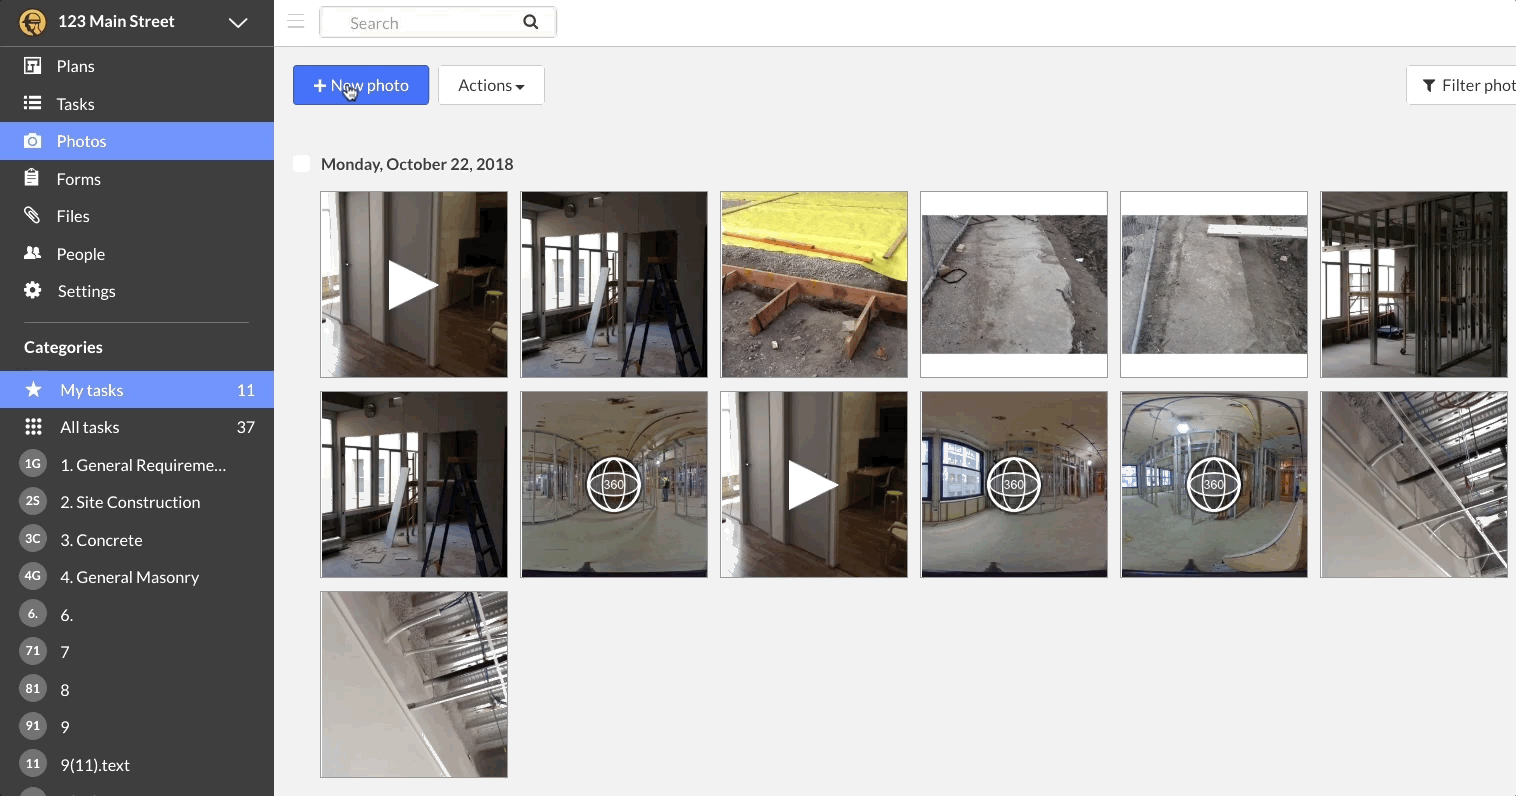
Task: Collapse sidebar with the hamburger menu icon
Action: 296,22
